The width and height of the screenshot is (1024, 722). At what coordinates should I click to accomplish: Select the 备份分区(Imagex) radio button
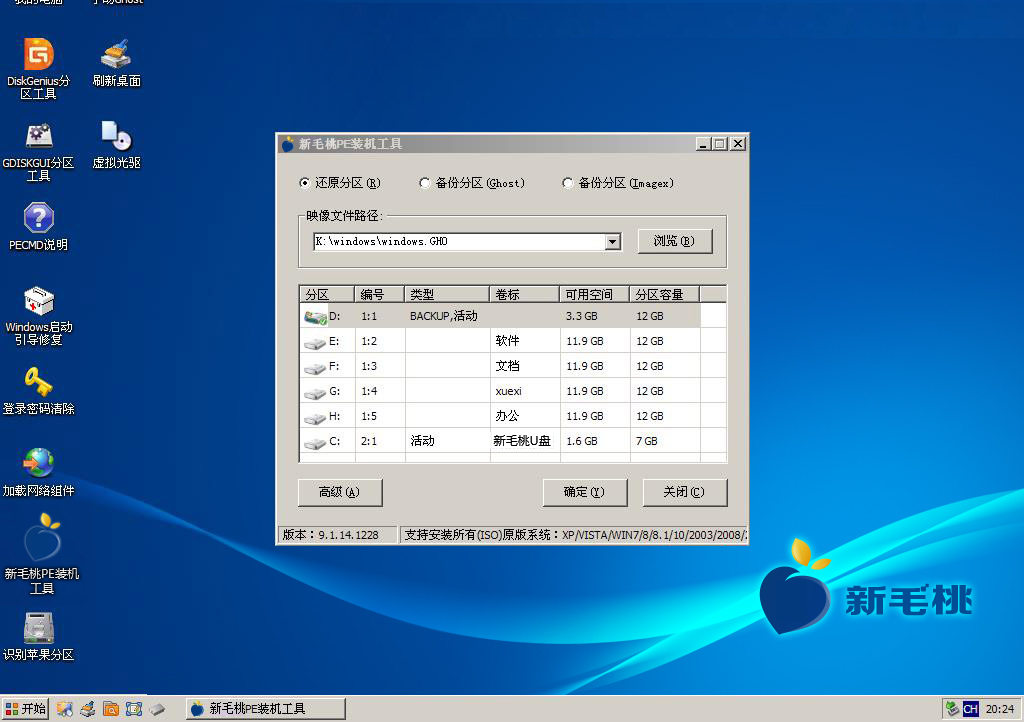(568, 183)
